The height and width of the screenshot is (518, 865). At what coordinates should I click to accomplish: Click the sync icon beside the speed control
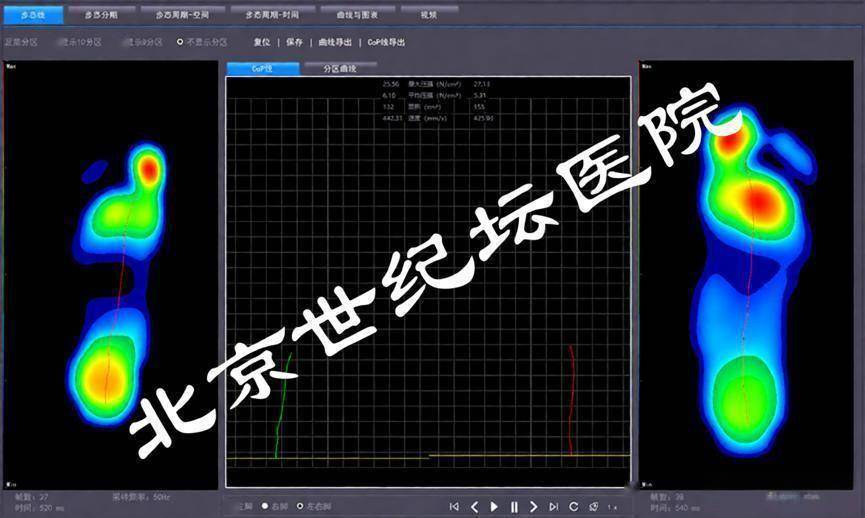pyautogui.click(x=593, y=506)
